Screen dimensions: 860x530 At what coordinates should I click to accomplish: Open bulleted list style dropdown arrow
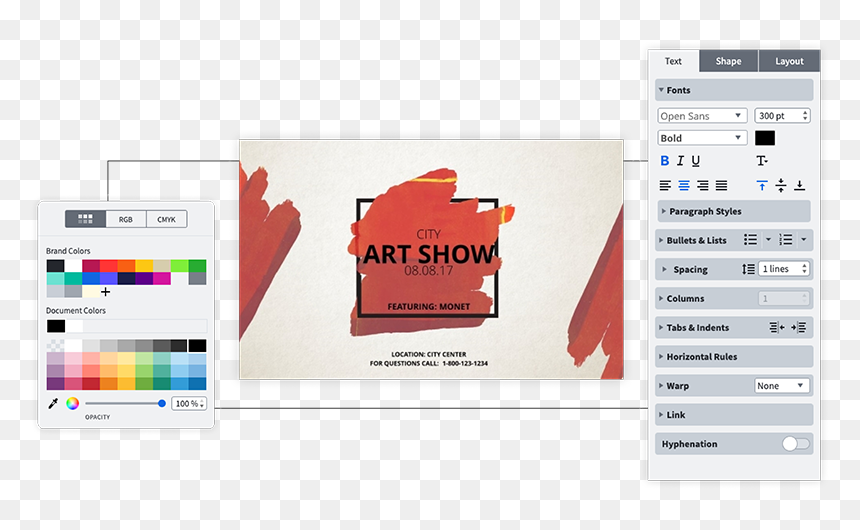pos(768,240)
